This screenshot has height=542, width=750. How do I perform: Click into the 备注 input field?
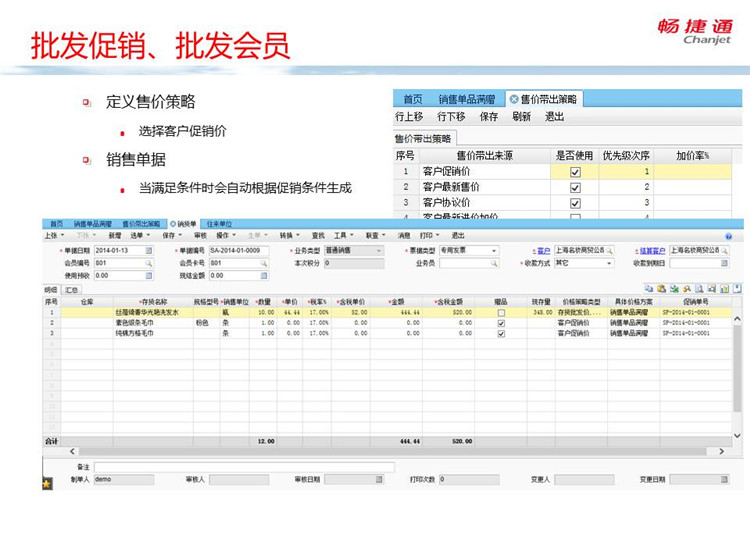244,467
